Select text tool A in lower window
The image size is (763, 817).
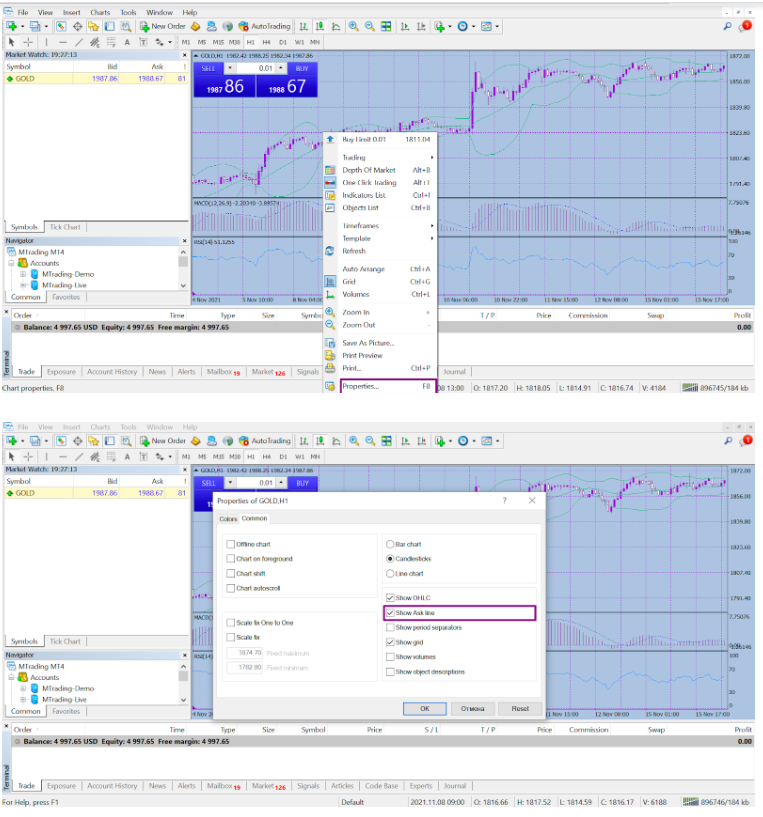click(x=127, y=456)
